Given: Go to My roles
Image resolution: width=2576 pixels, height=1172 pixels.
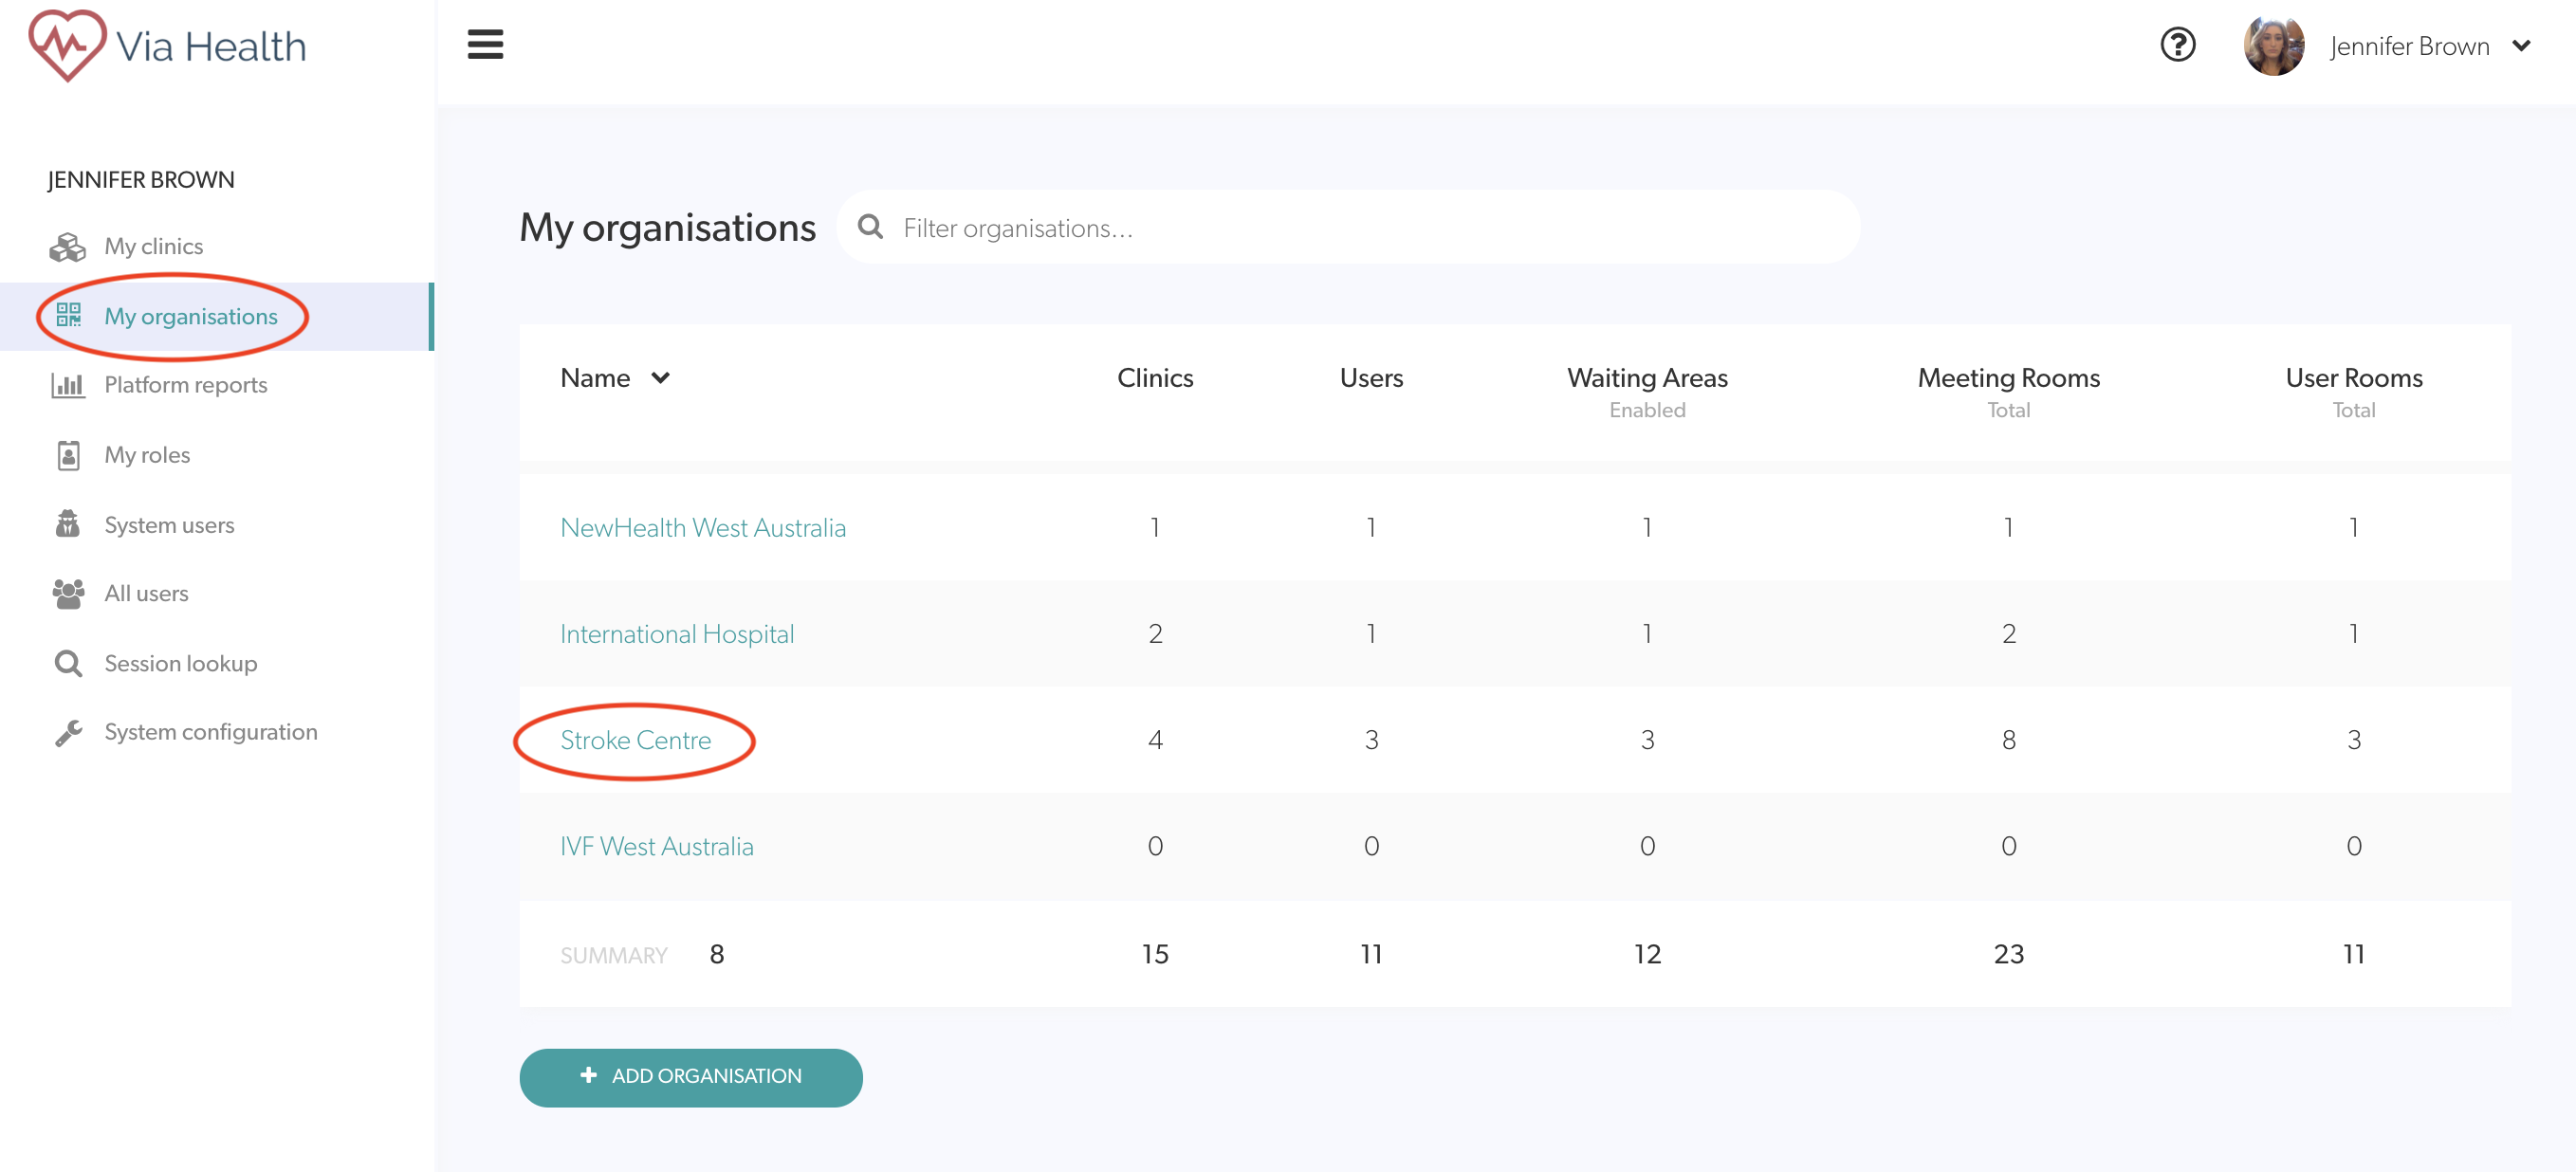Looking at the screenshot, I should click(x=147, y=455).
